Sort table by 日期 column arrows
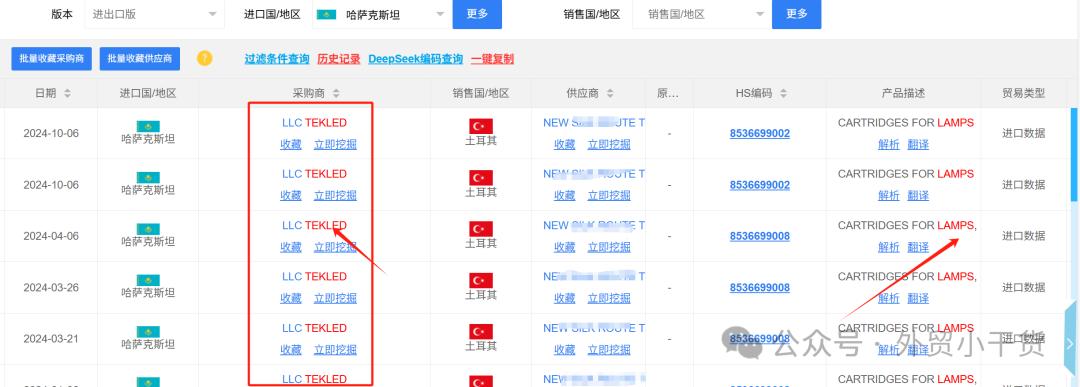1080x387 pixels. coord(68,94)
